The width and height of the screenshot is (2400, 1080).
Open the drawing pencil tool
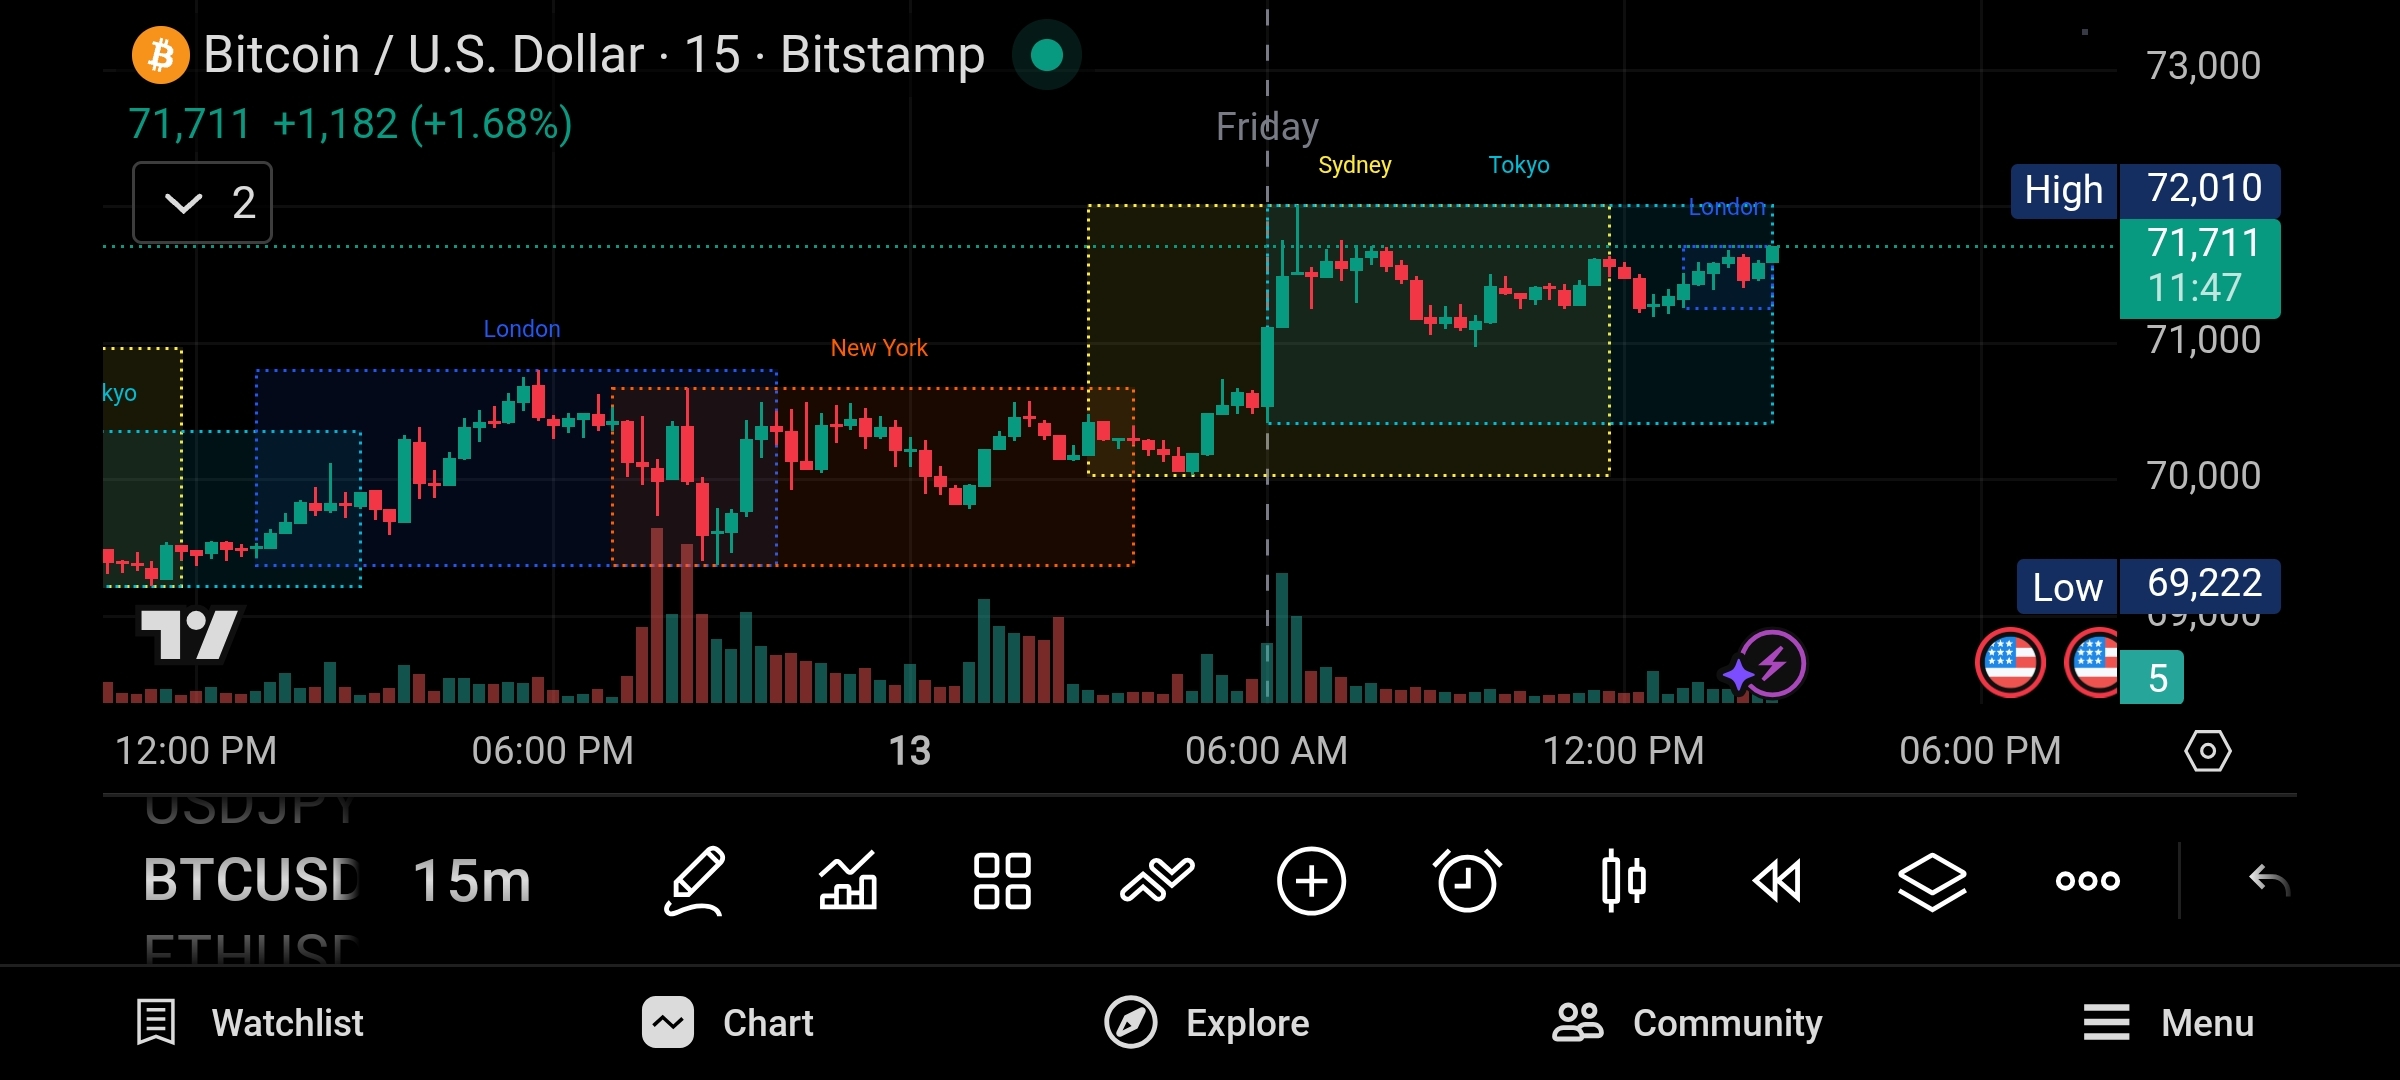click(x=695, y=881)
